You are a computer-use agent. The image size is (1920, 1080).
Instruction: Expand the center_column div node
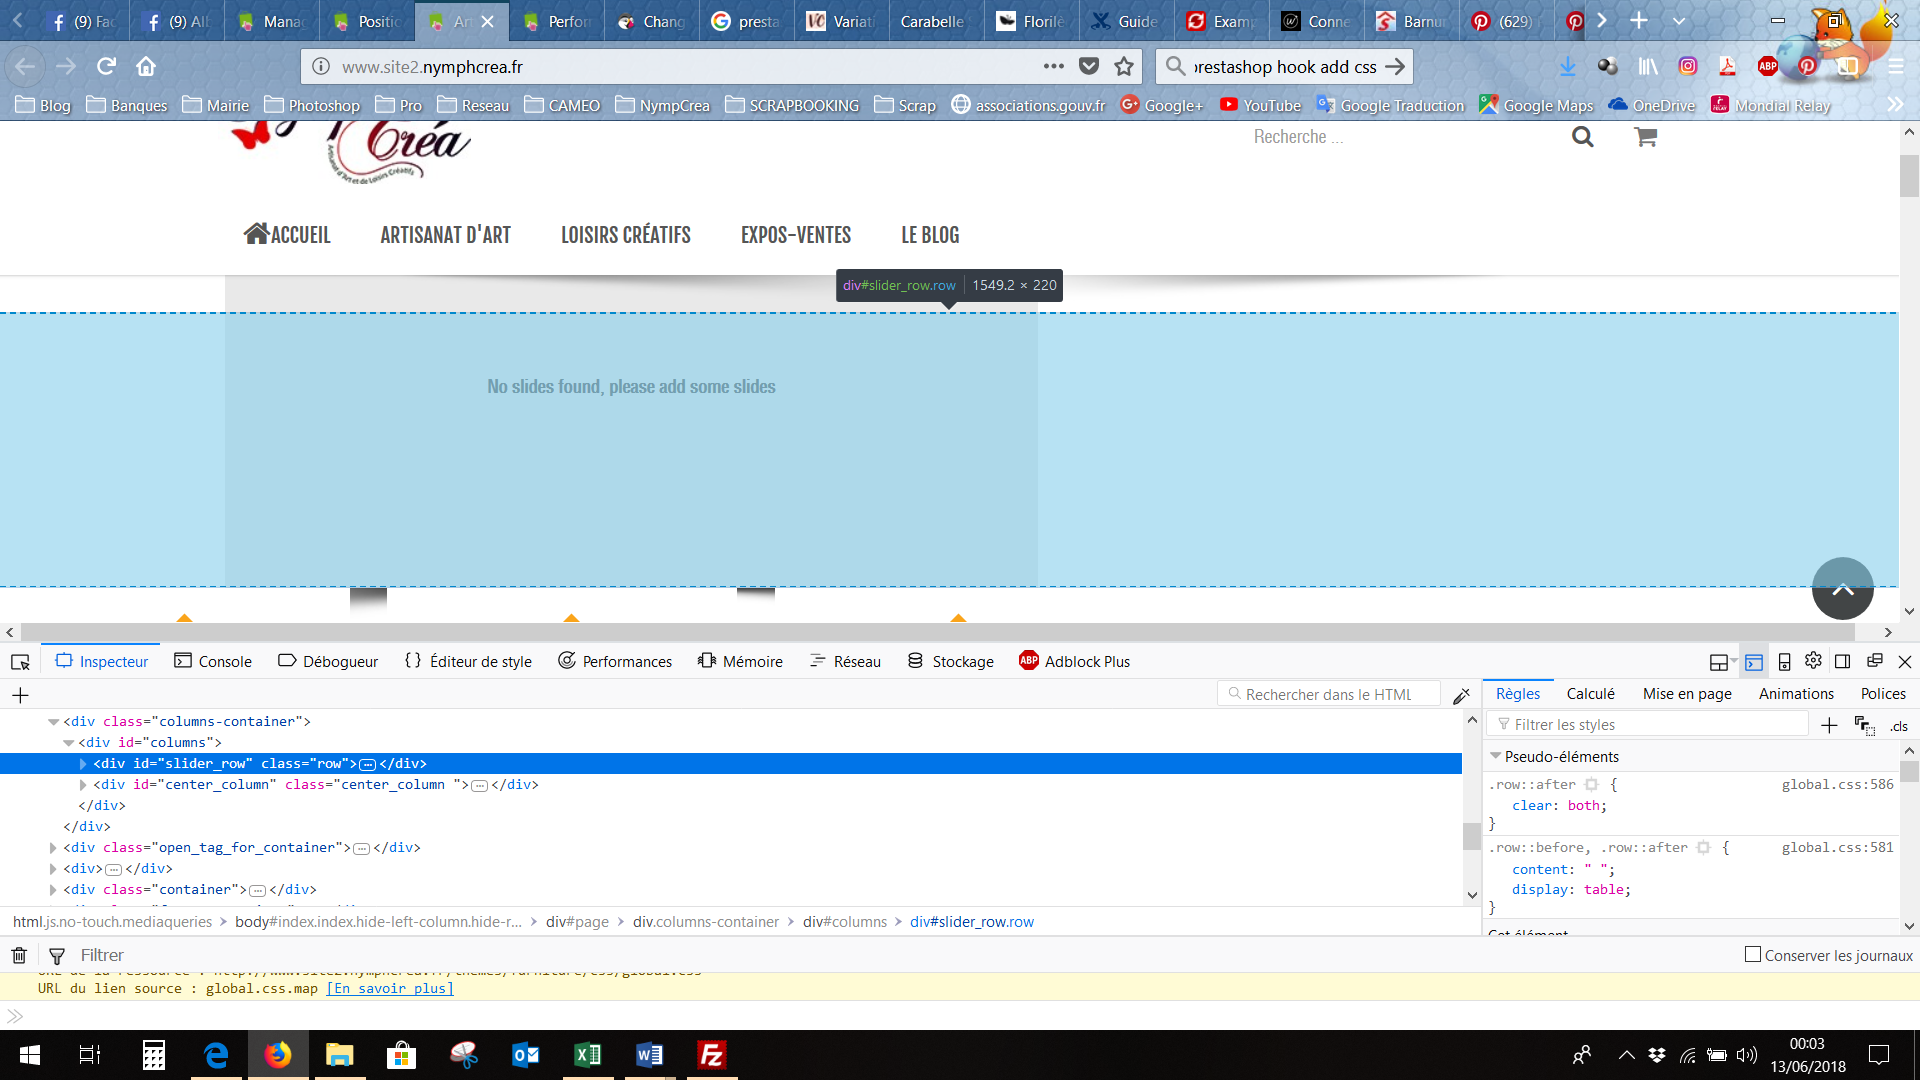pyautogui.click(x=83, y=785)
